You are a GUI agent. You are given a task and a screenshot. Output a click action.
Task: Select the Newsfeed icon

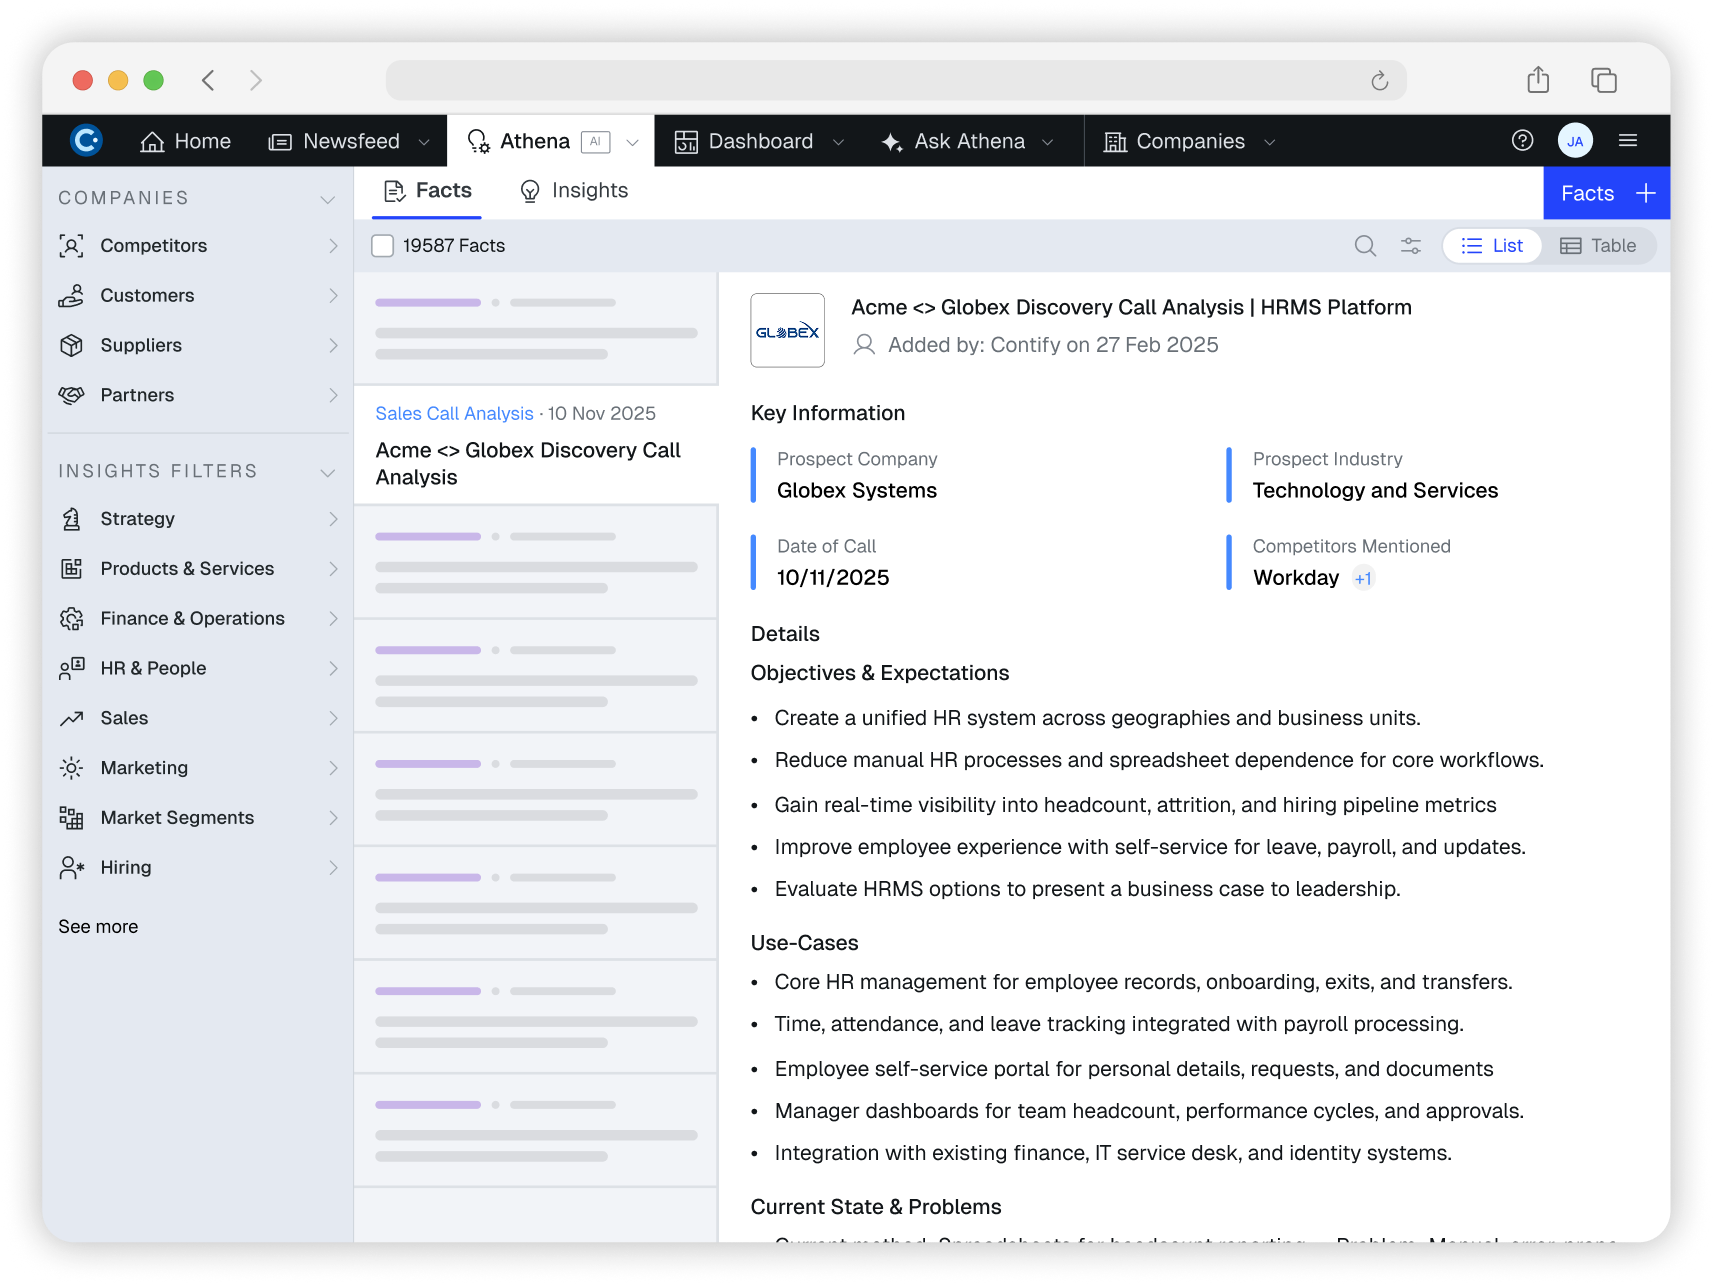pos(280,140)
